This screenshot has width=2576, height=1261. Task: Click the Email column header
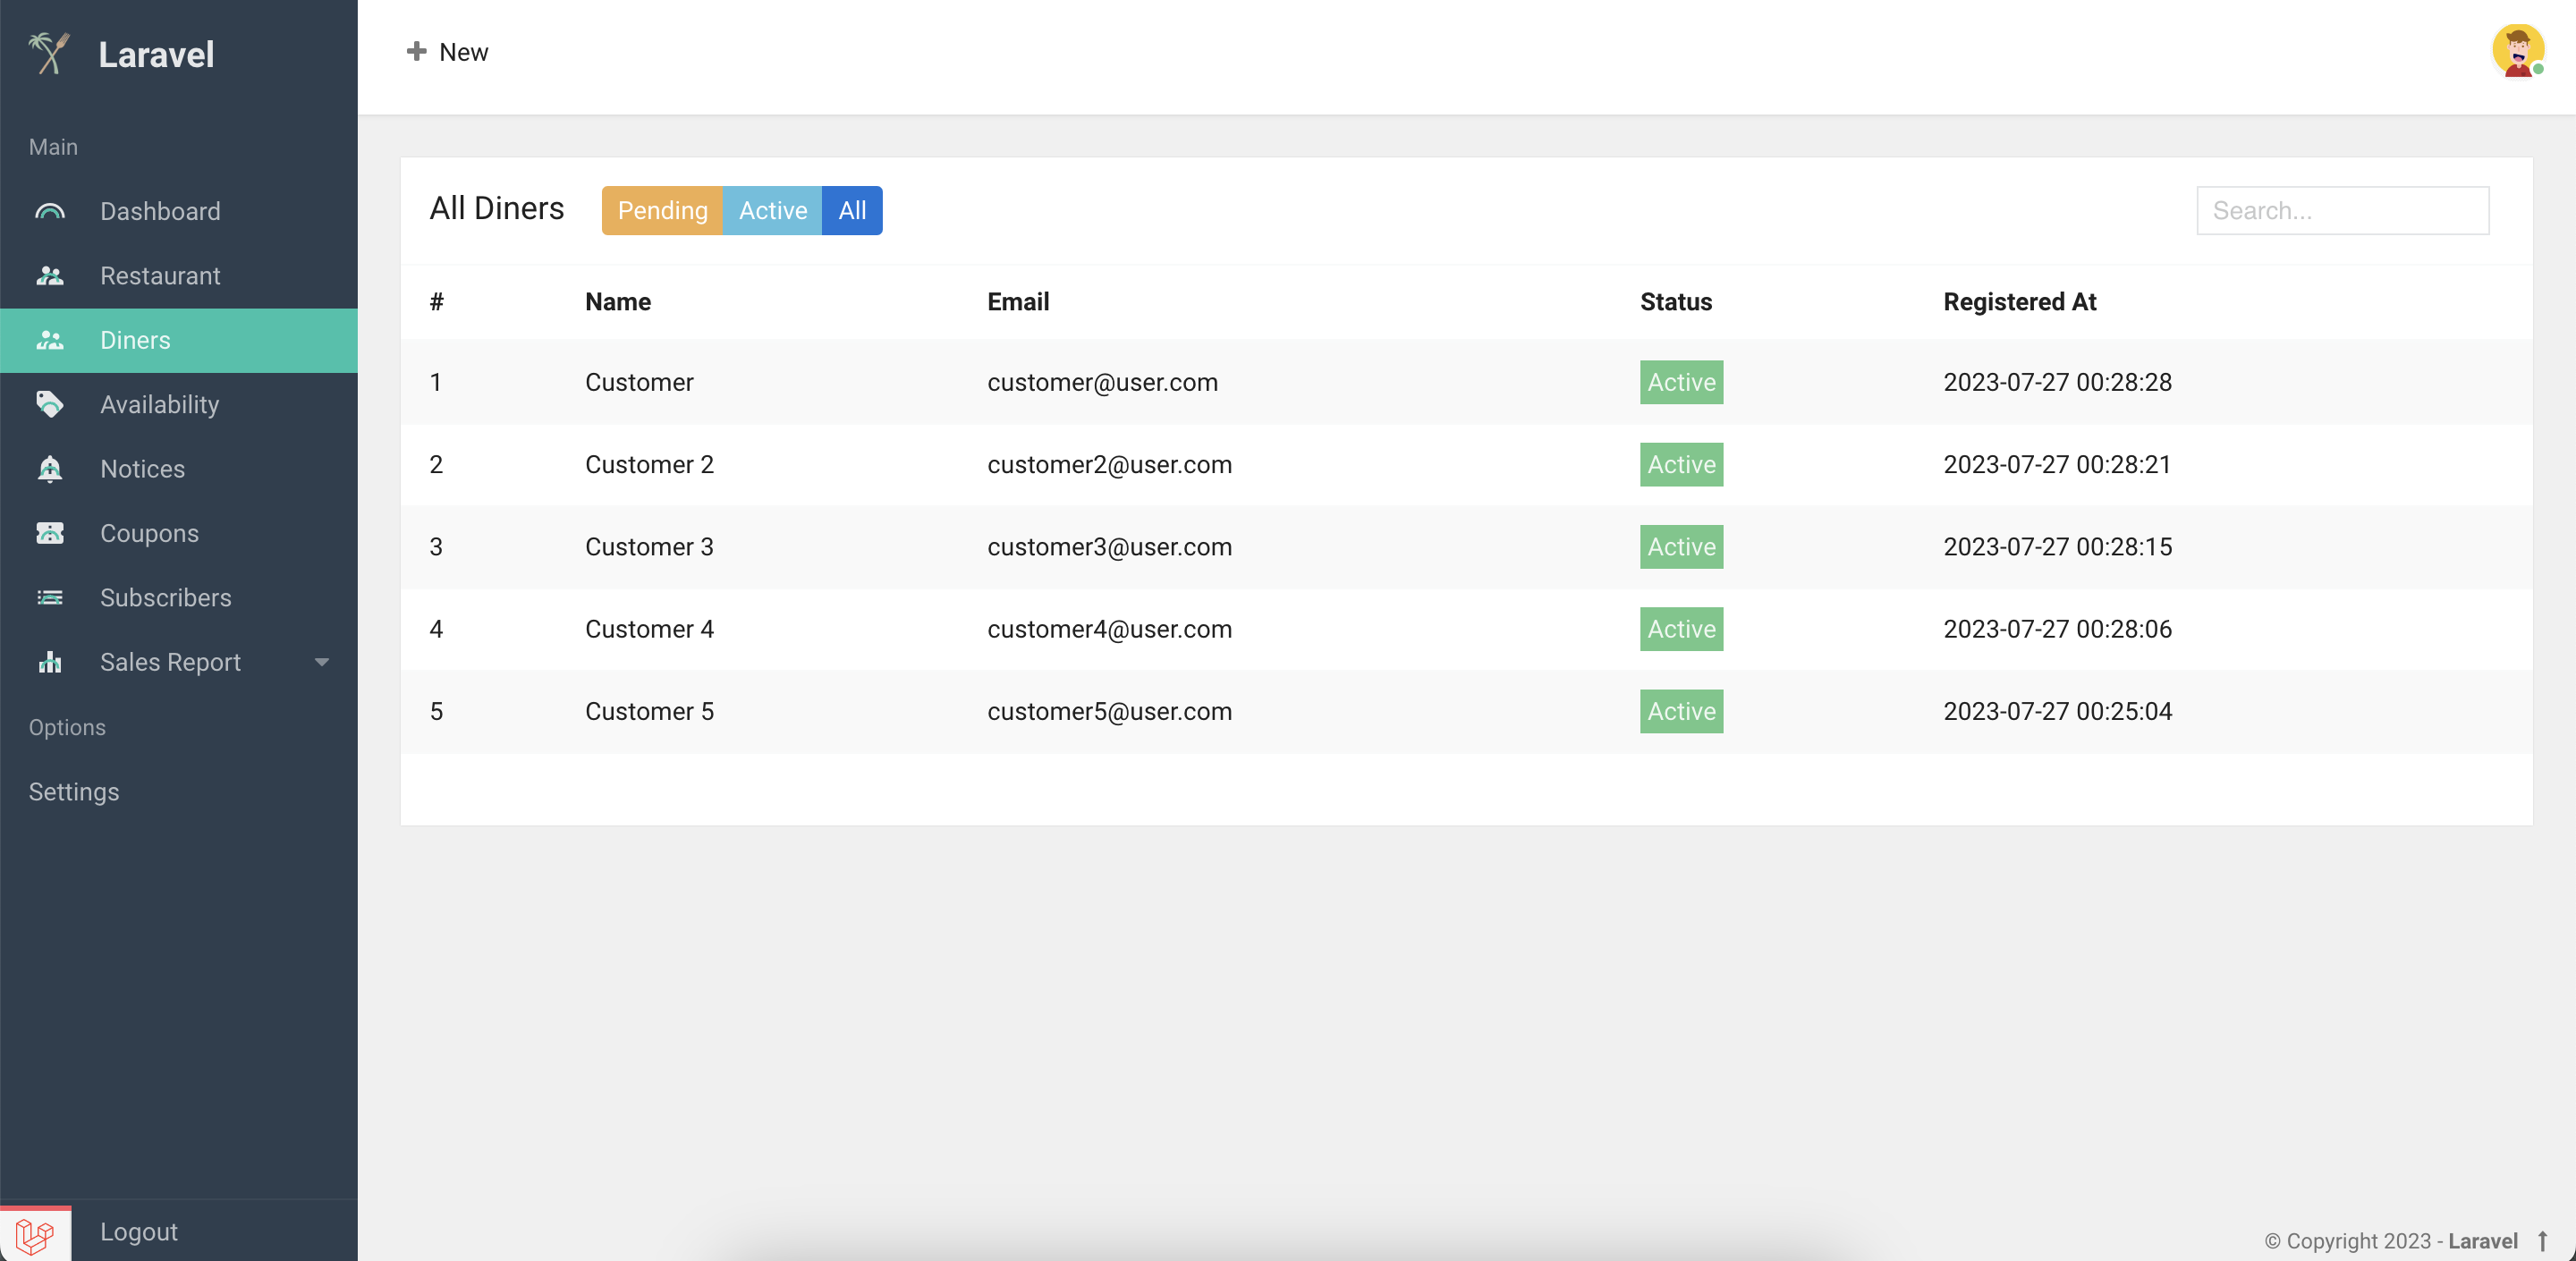(1018, 302)
